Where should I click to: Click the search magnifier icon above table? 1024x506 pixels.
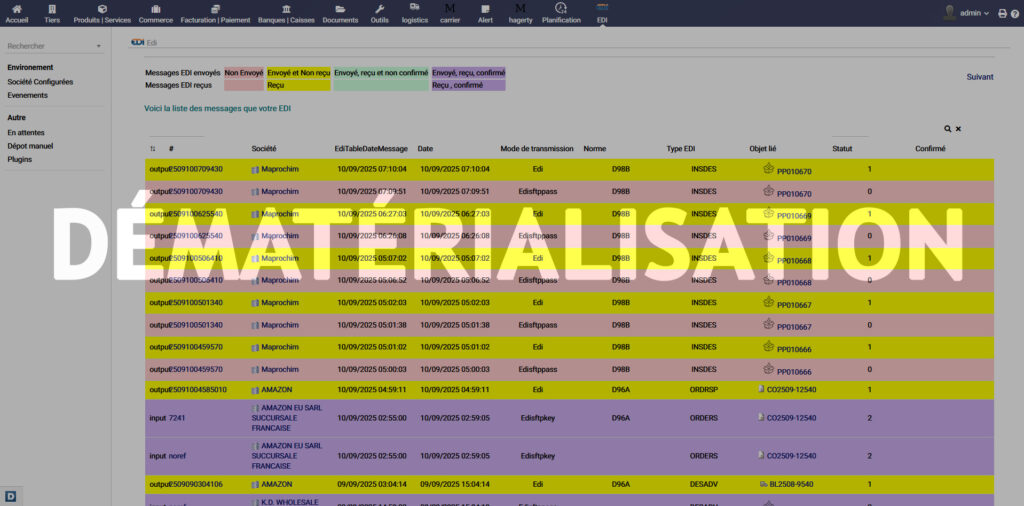pyautogui.click(x=947, y=129)
